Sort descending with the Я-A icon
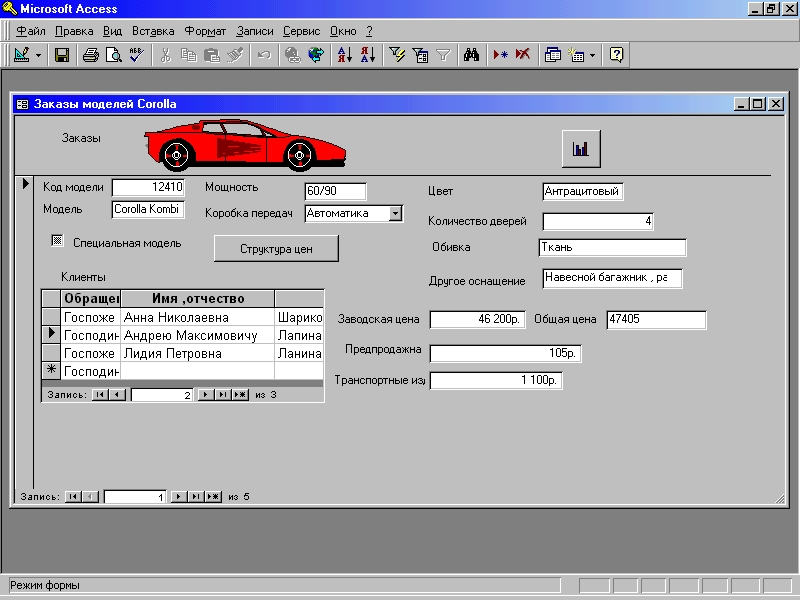 368,55
